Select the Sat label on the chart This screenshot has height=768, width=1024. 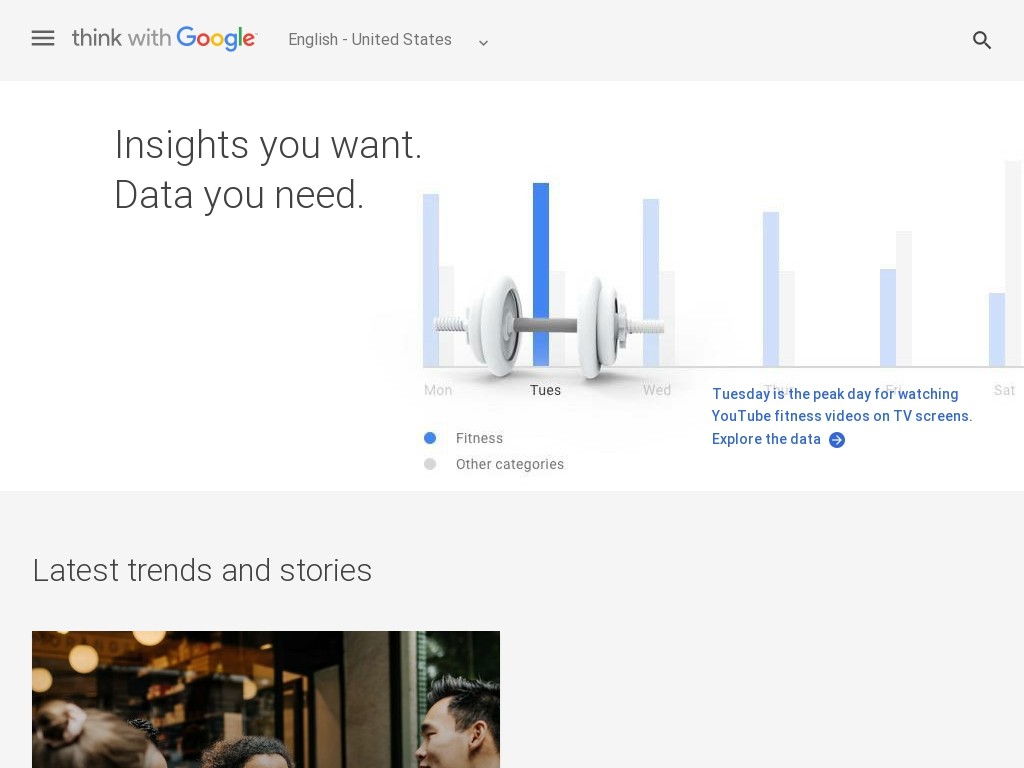pyautogui.click(x=1004, y=390)
